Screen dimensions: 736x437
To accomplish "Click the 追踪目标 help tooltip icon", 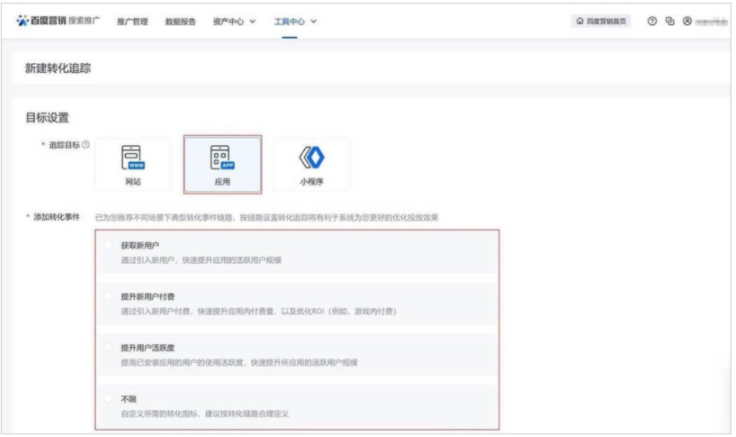I will pyautogui.click(x=86, y=145).
